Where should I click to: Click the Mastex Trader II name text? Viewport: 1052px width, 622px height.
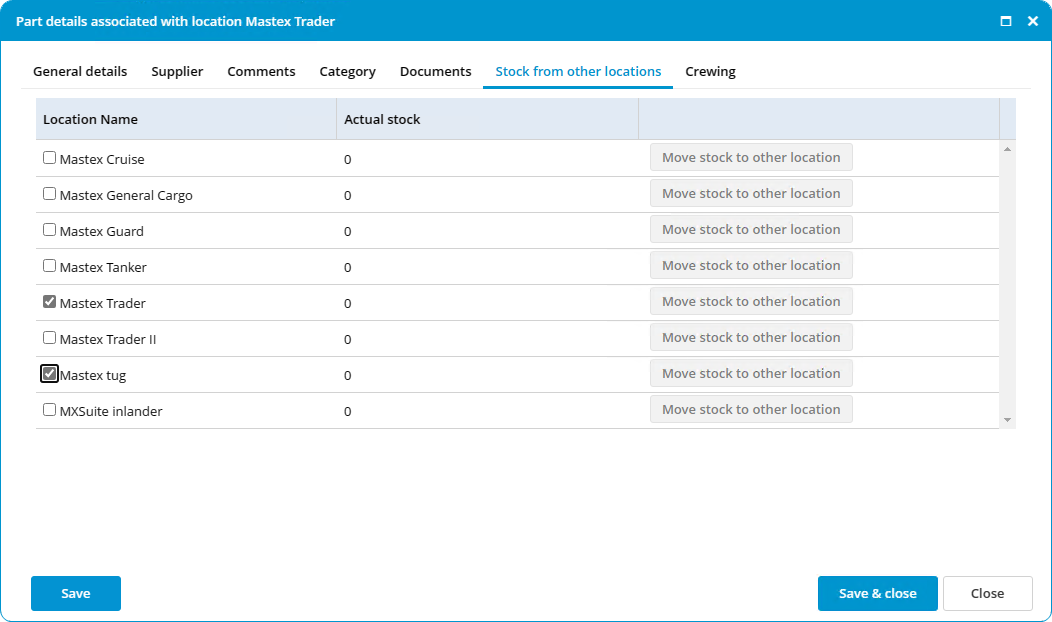[x=108, y=340]
